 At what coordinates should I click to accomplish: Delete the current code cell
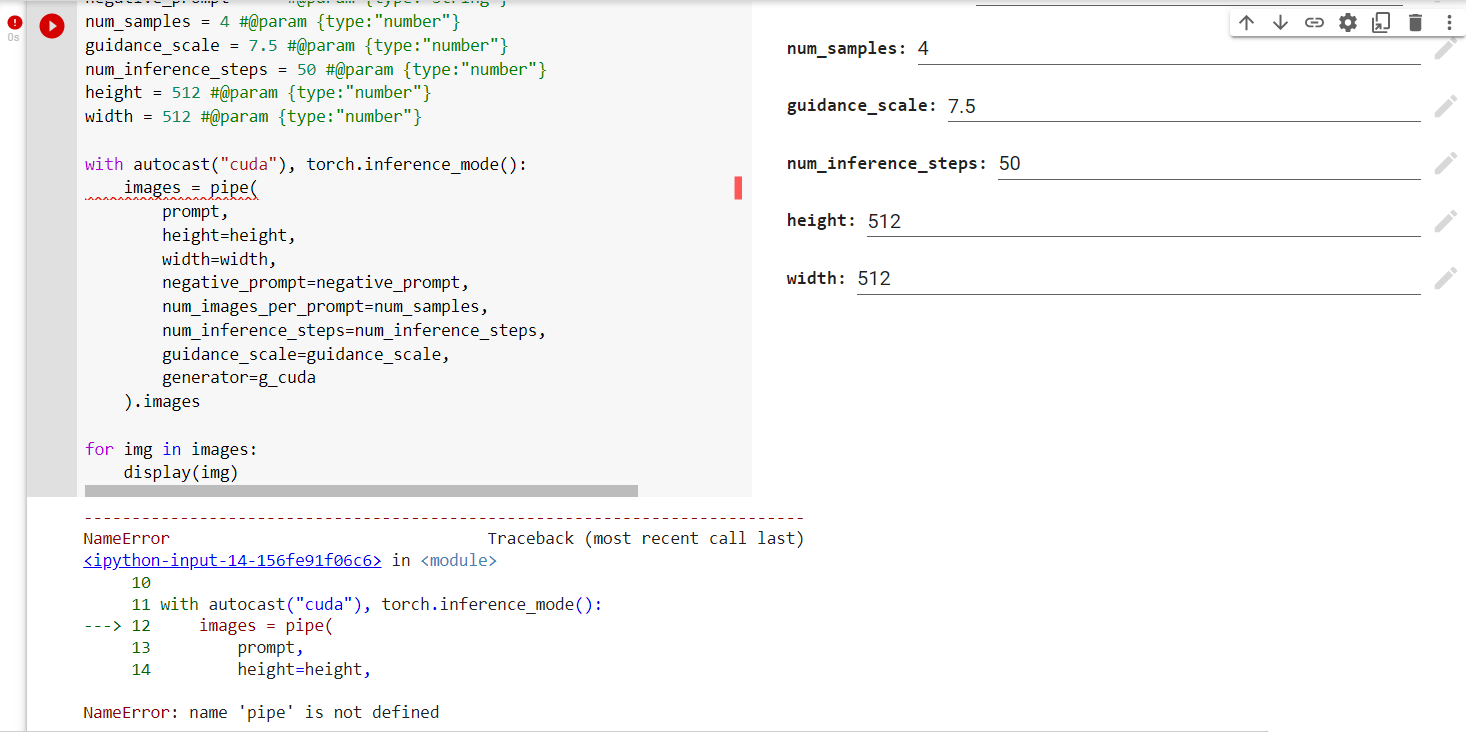click(x=1415, y=21)
